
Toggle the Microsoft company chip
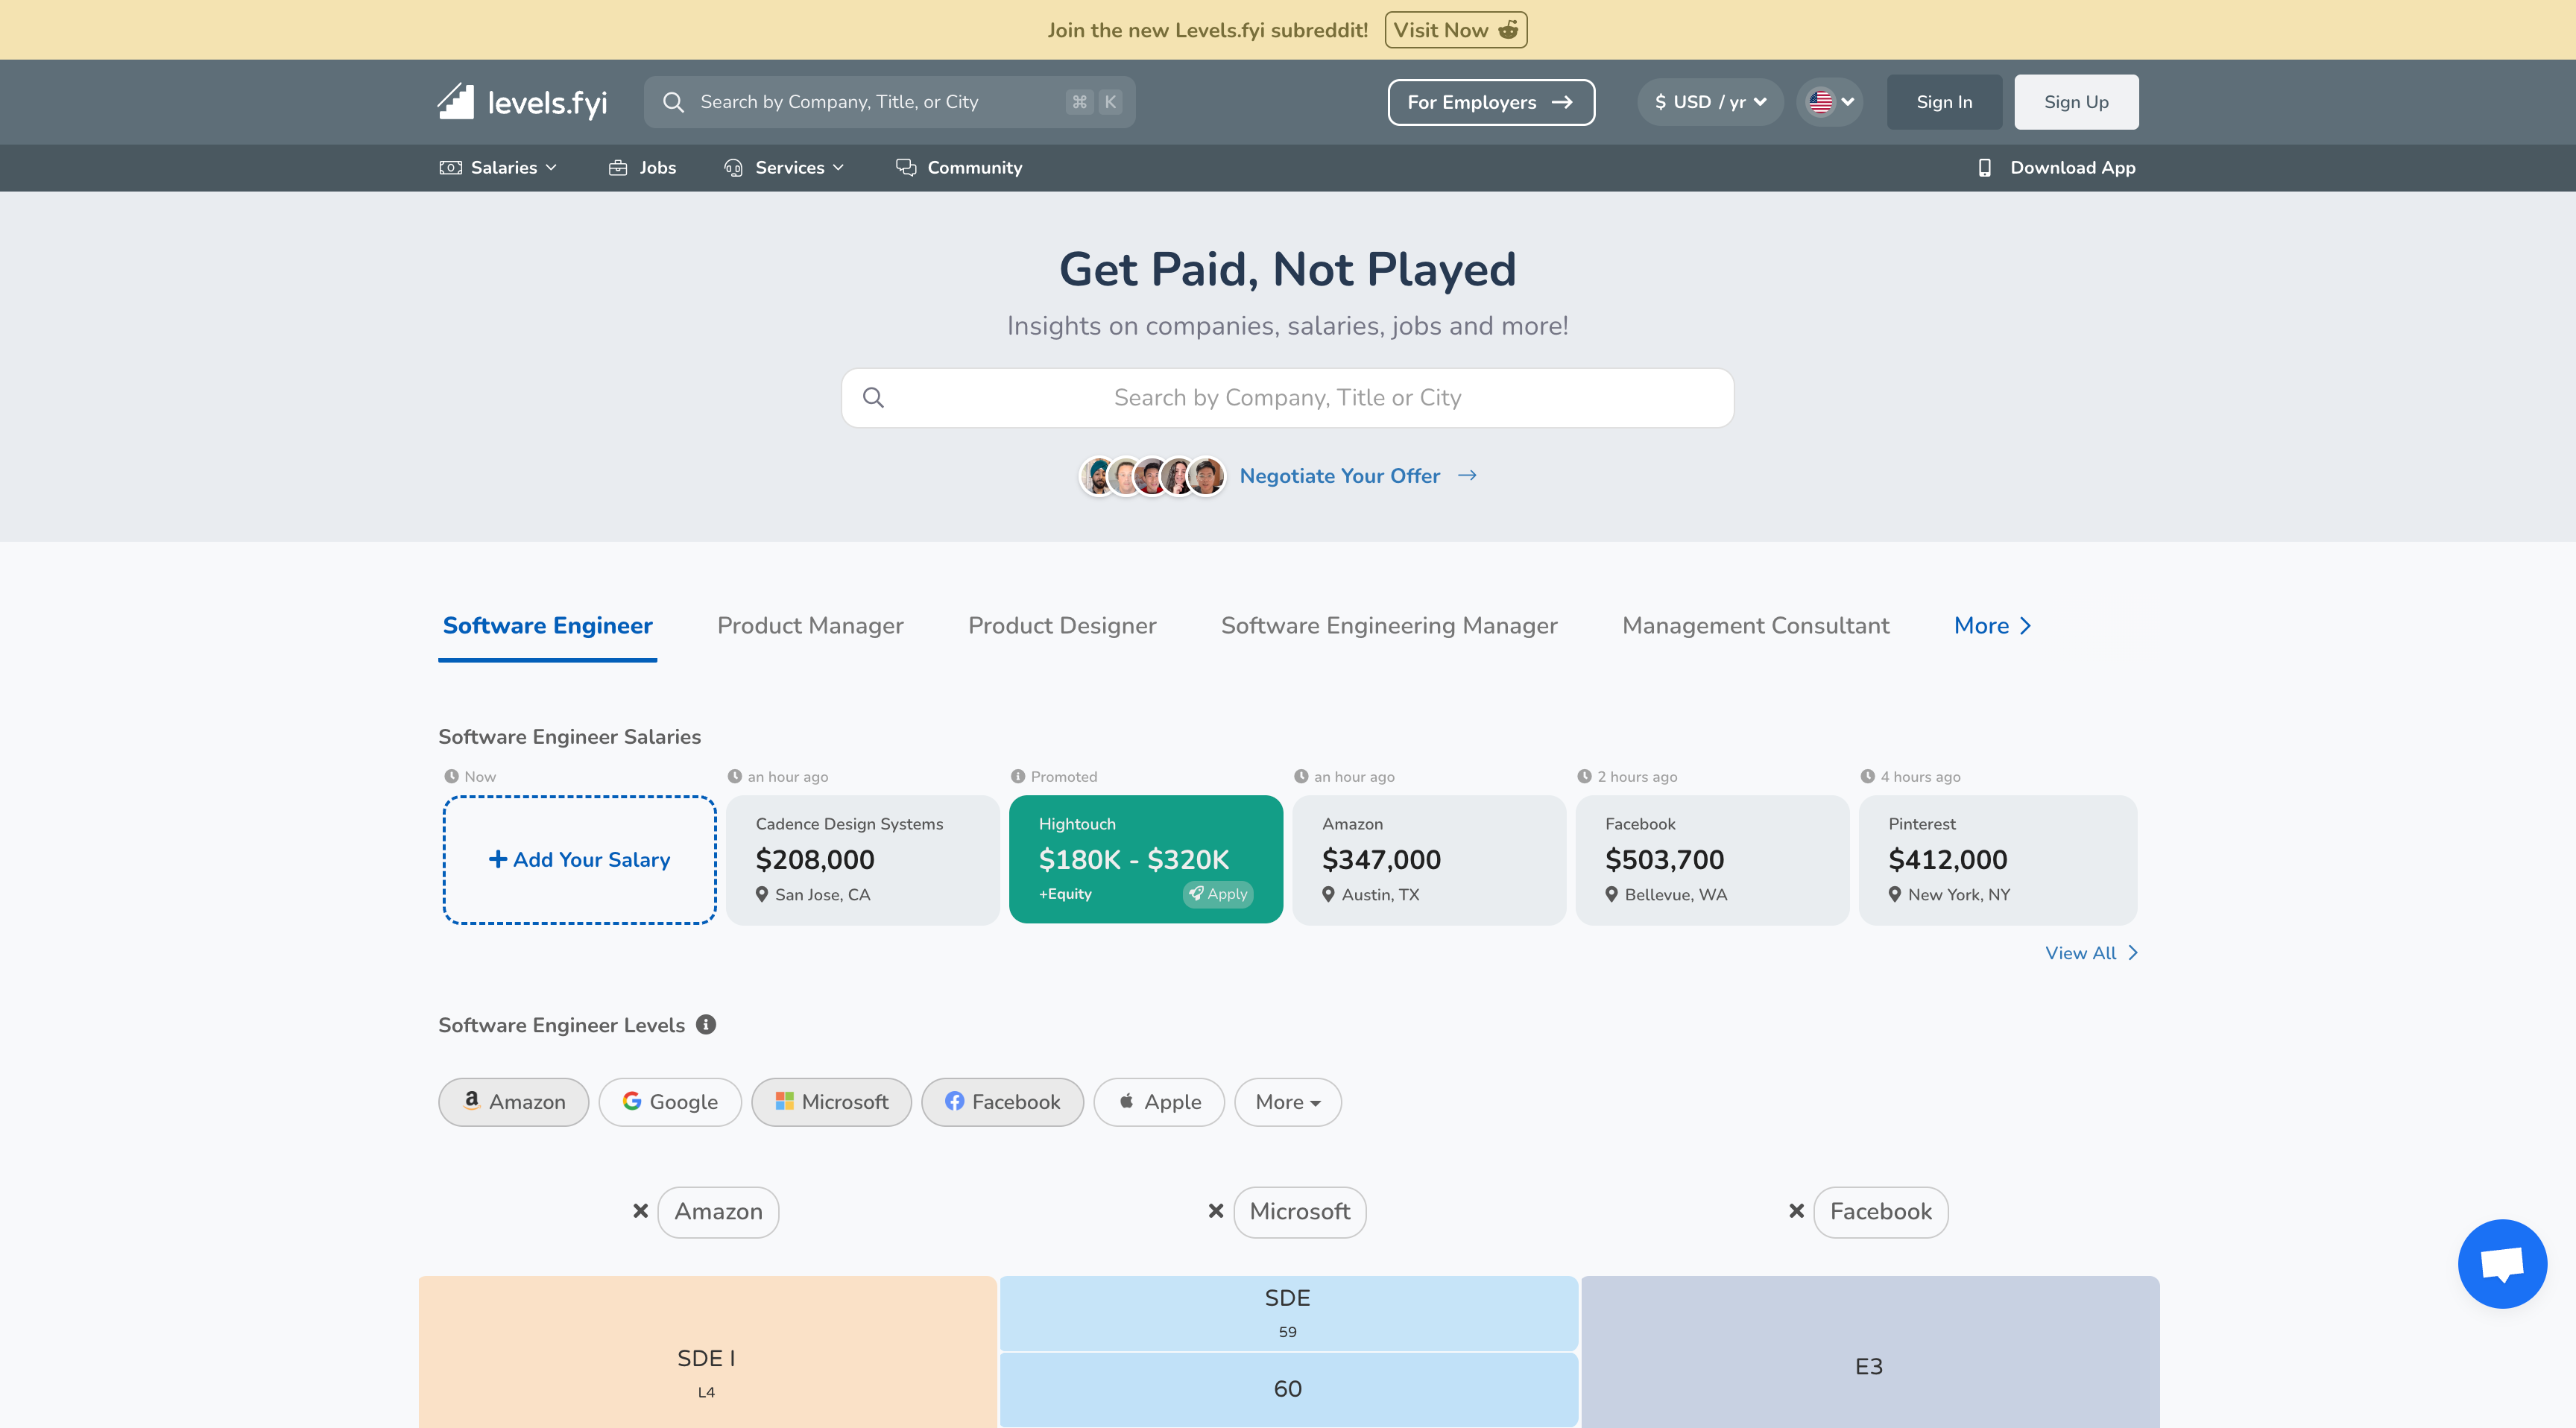pos(831,1102)
